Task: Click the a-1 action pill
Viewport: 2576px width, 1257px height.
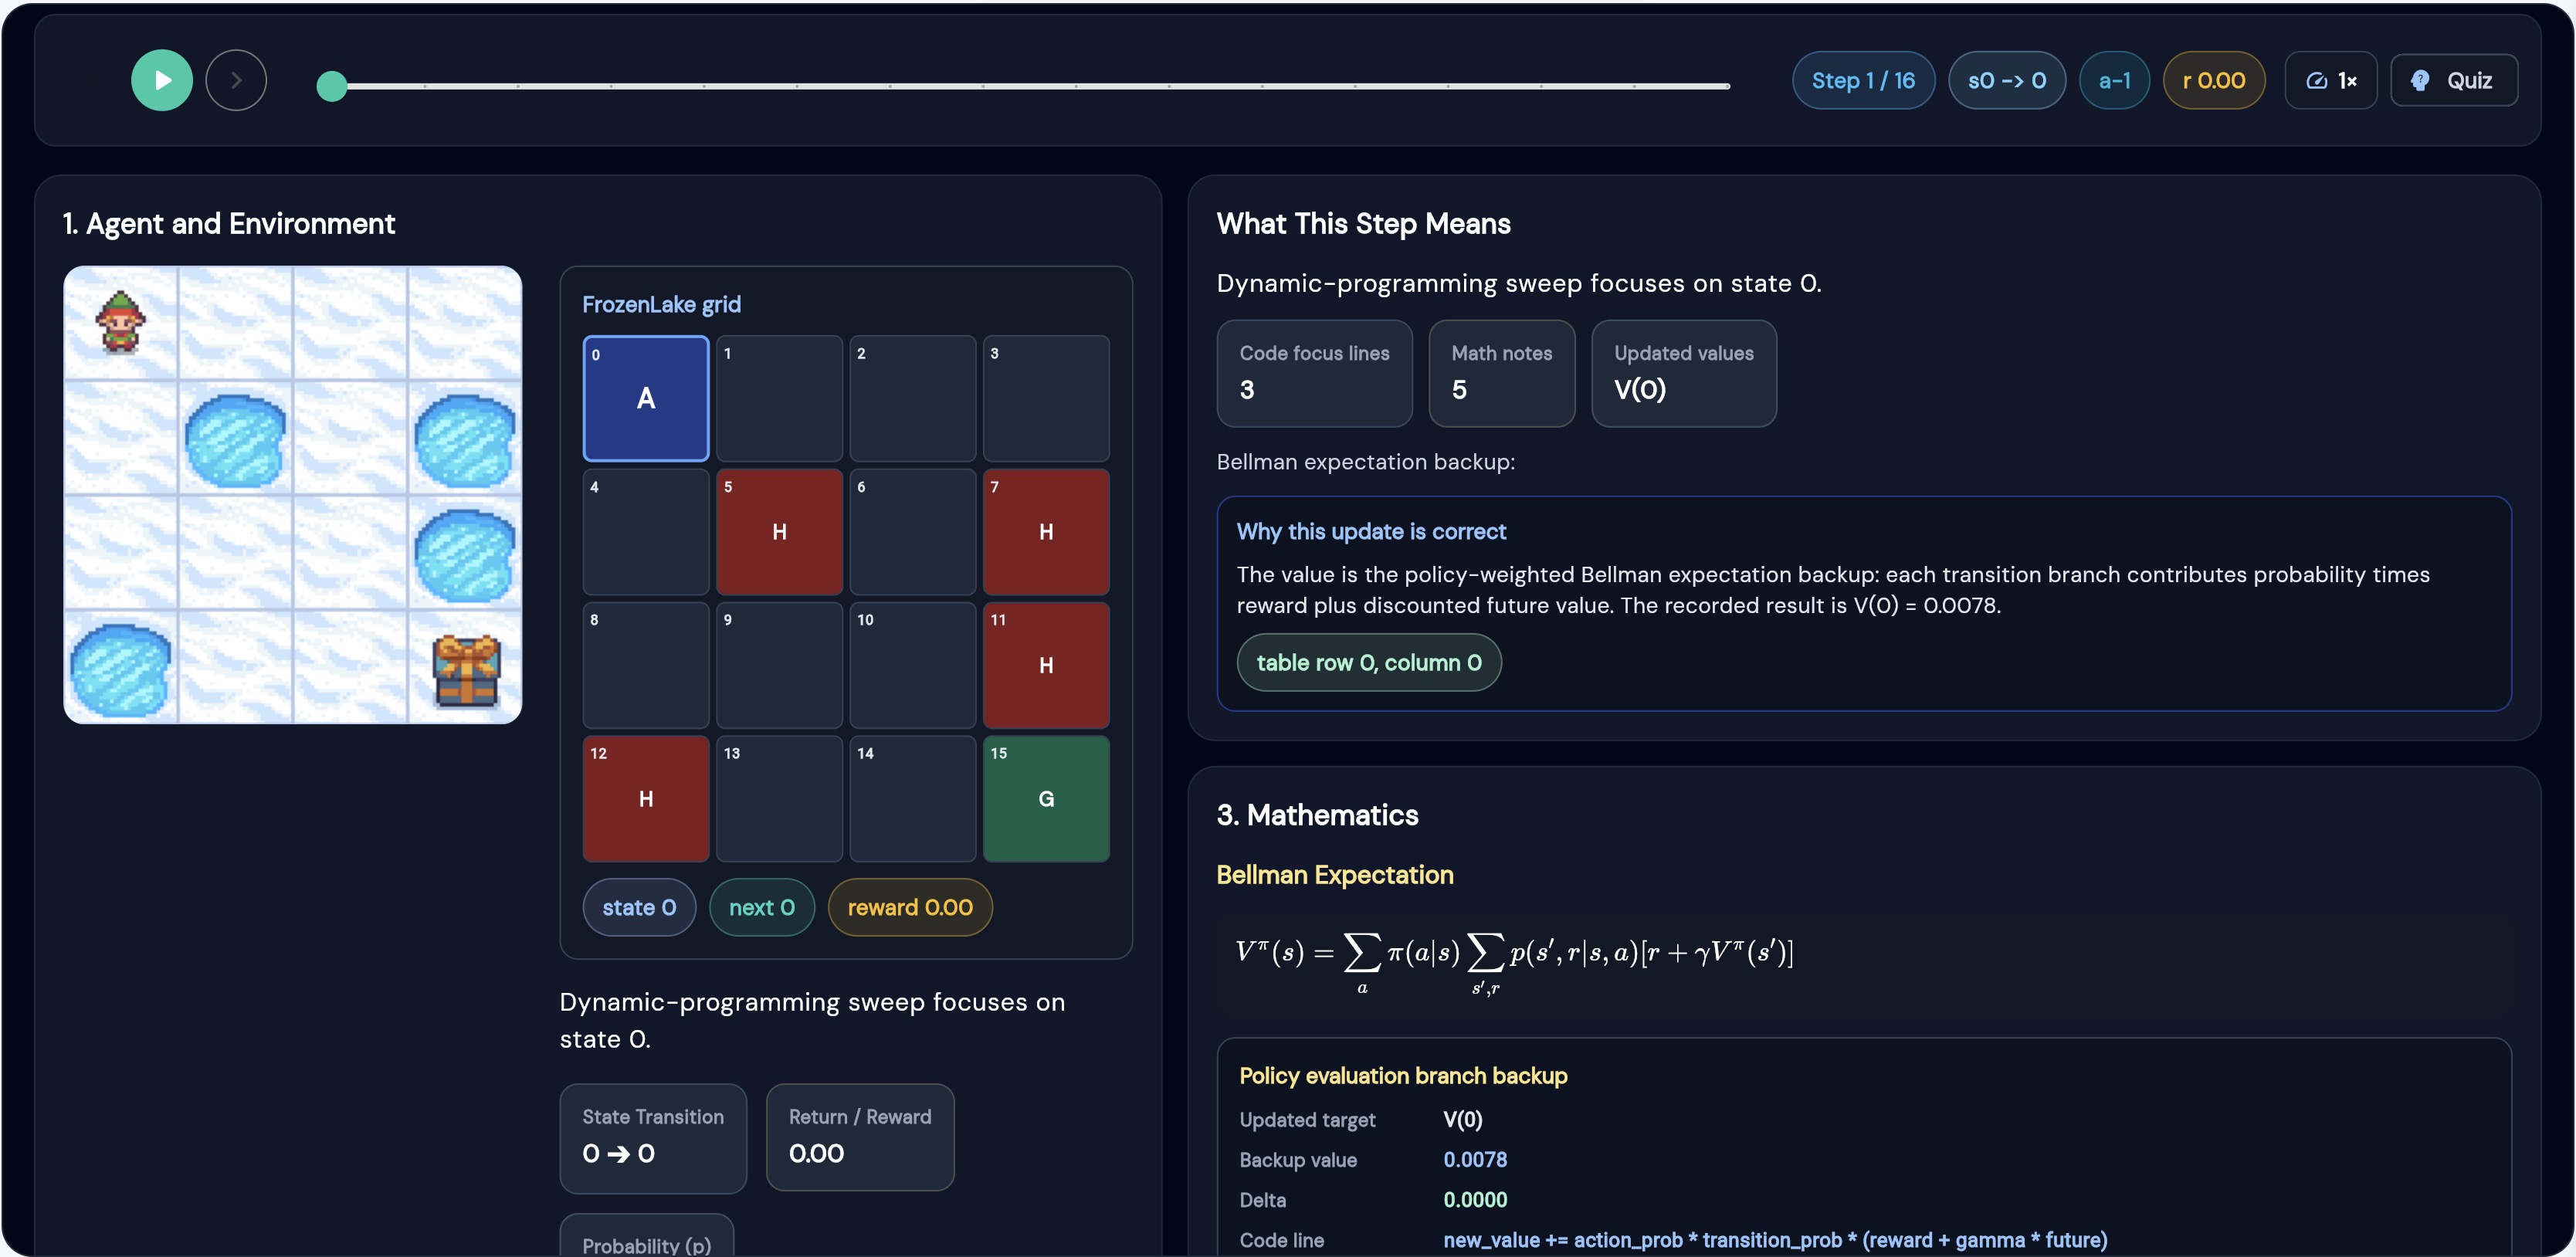Action: [x=2114, y=81]
